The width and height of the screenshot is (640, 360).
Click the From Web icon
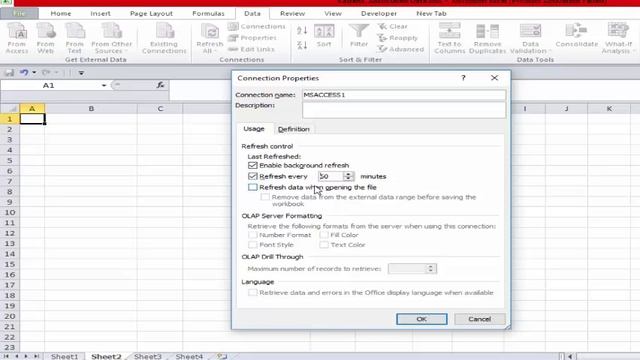[45, 38]
